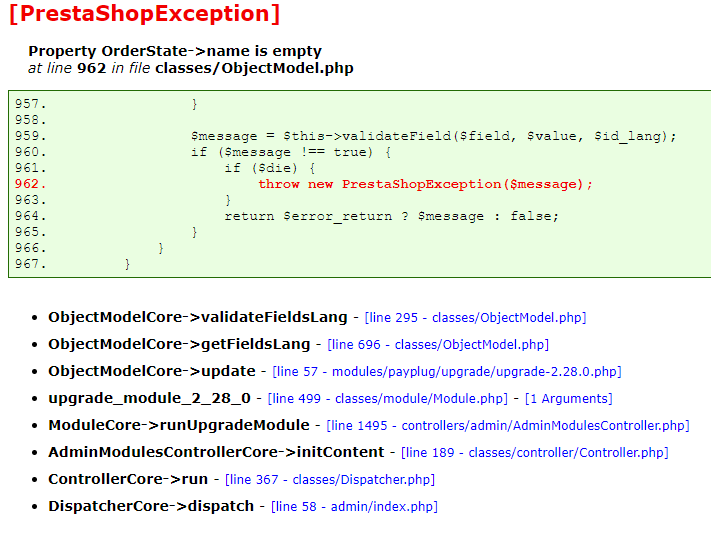Click the red line number 962

click(x=30, y=184)
